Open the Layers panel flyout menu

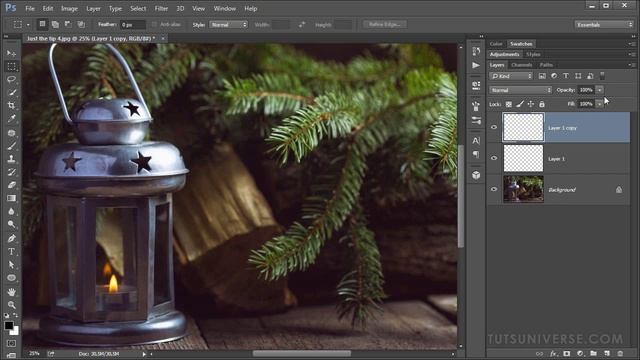tap(632, 65)
